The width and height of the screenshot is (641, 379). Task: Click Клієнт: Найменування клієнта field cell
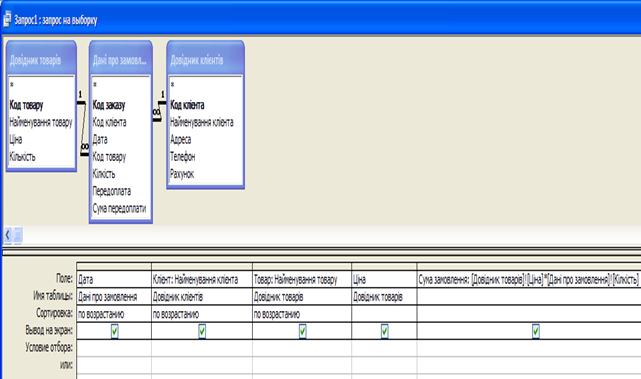pyautogui.click(x=202, y=279)
